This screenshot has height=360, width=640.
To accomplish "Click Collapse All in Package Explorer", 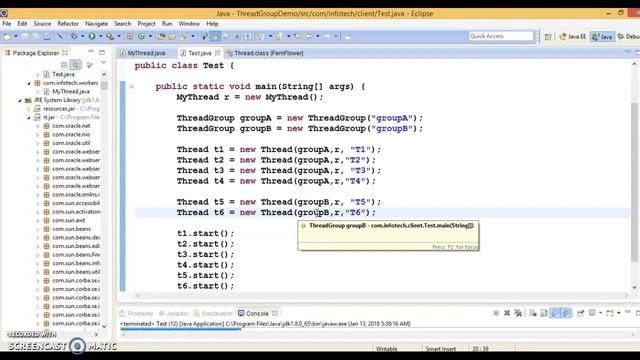I will point(64,65).
